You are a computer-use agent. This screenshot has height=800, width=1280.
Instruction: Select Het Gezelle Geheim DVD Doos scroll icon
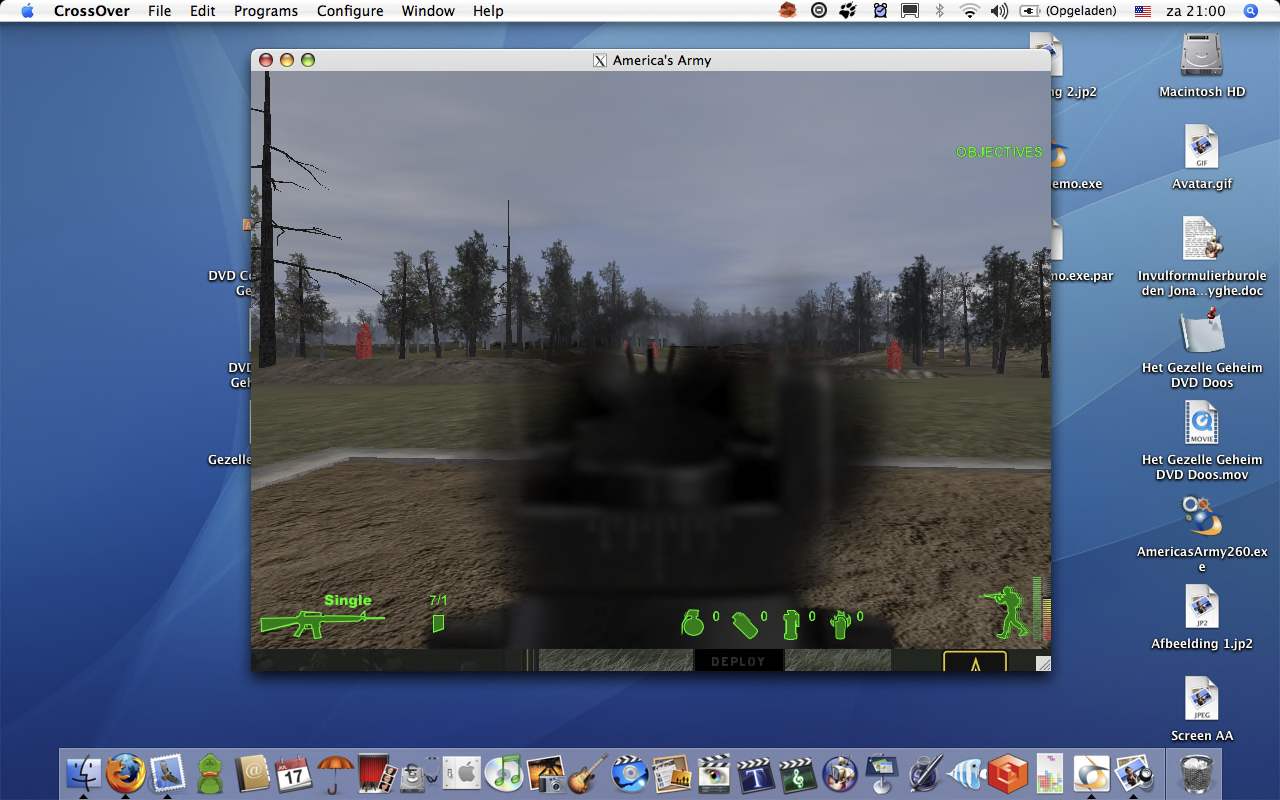point(1202,331)
